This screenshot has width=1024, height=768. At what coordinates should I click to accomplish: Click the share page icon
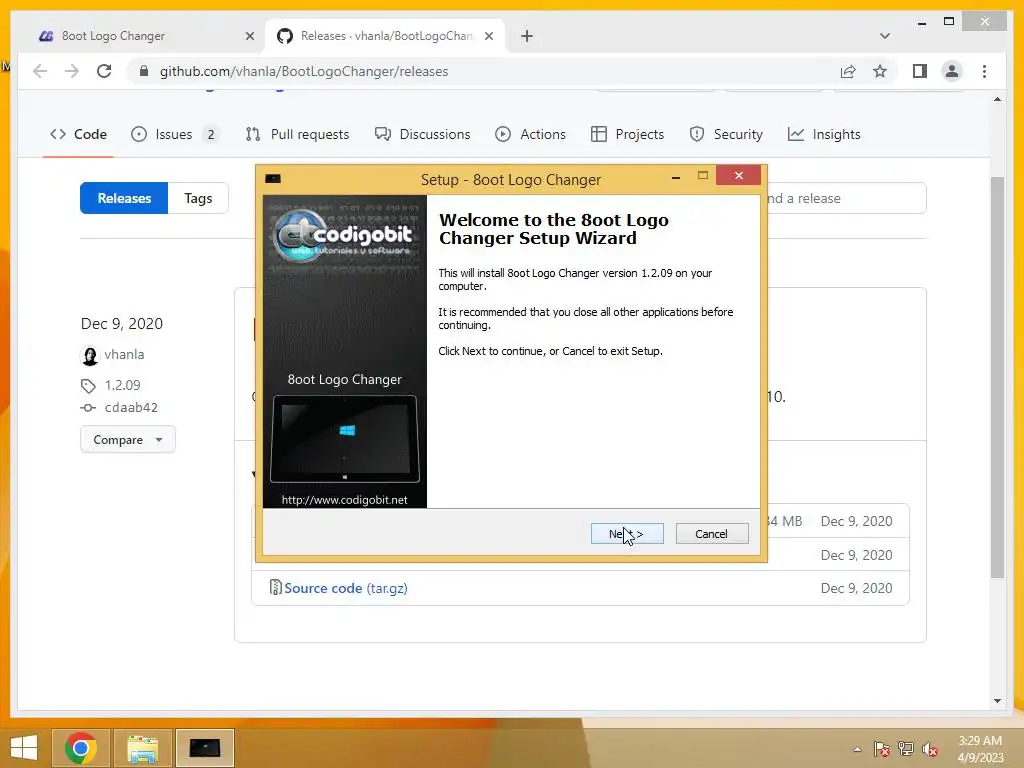click(848, 71)
